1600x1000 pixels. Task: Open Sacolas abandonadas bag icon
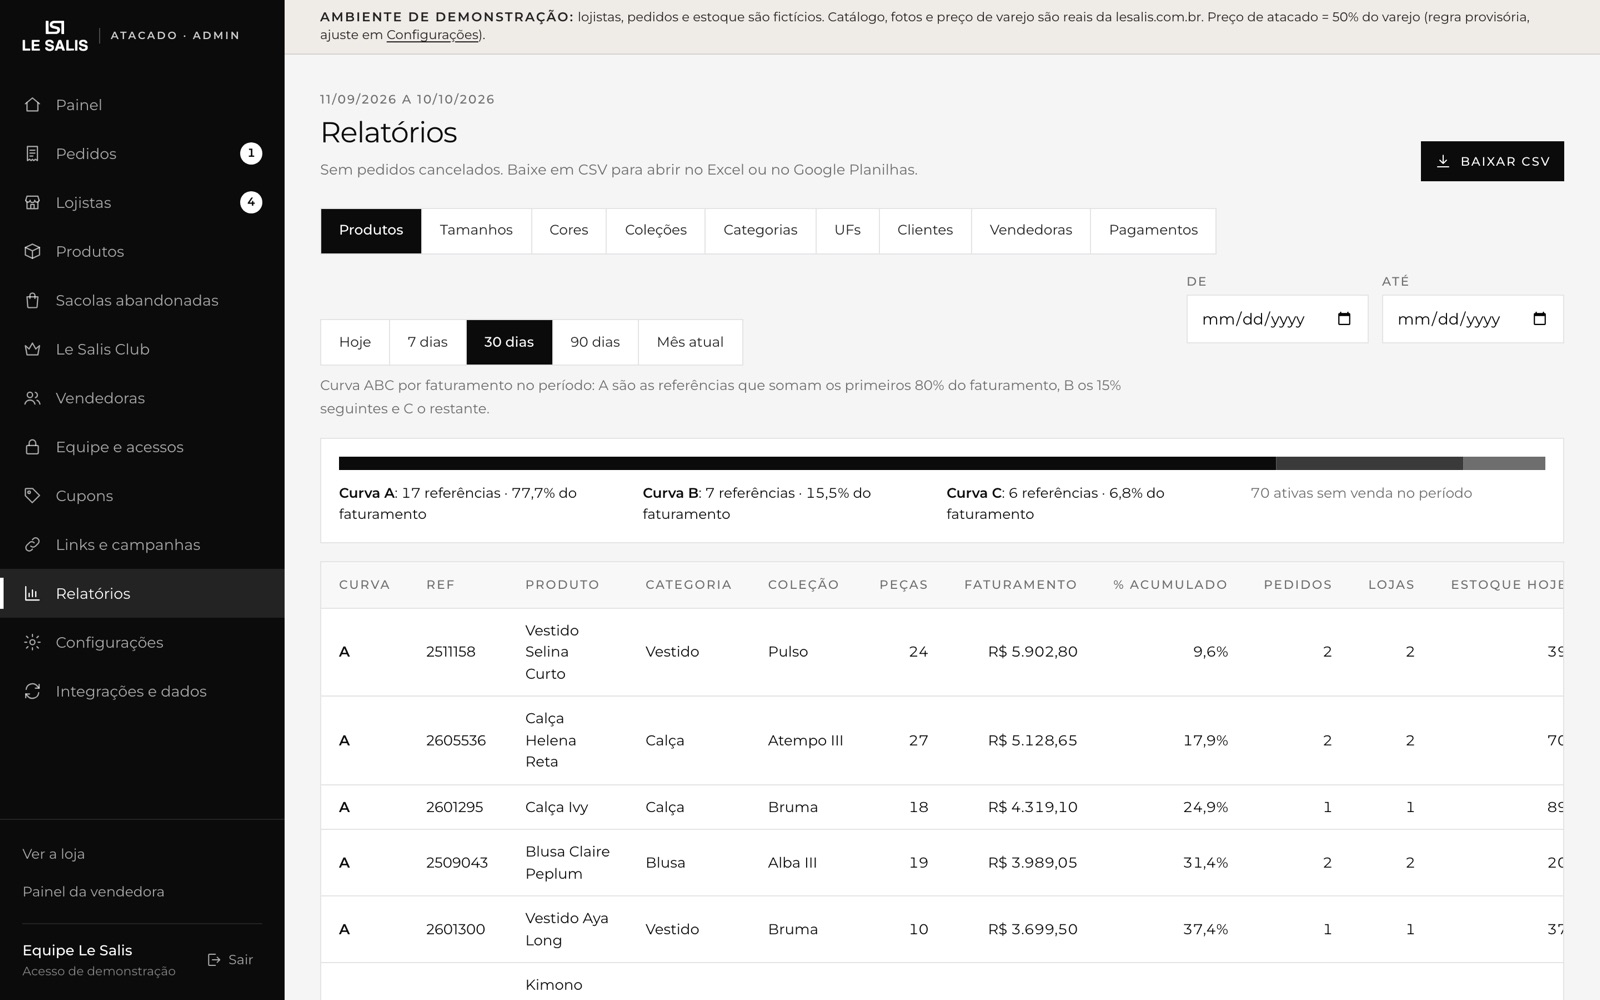point(32,300)
